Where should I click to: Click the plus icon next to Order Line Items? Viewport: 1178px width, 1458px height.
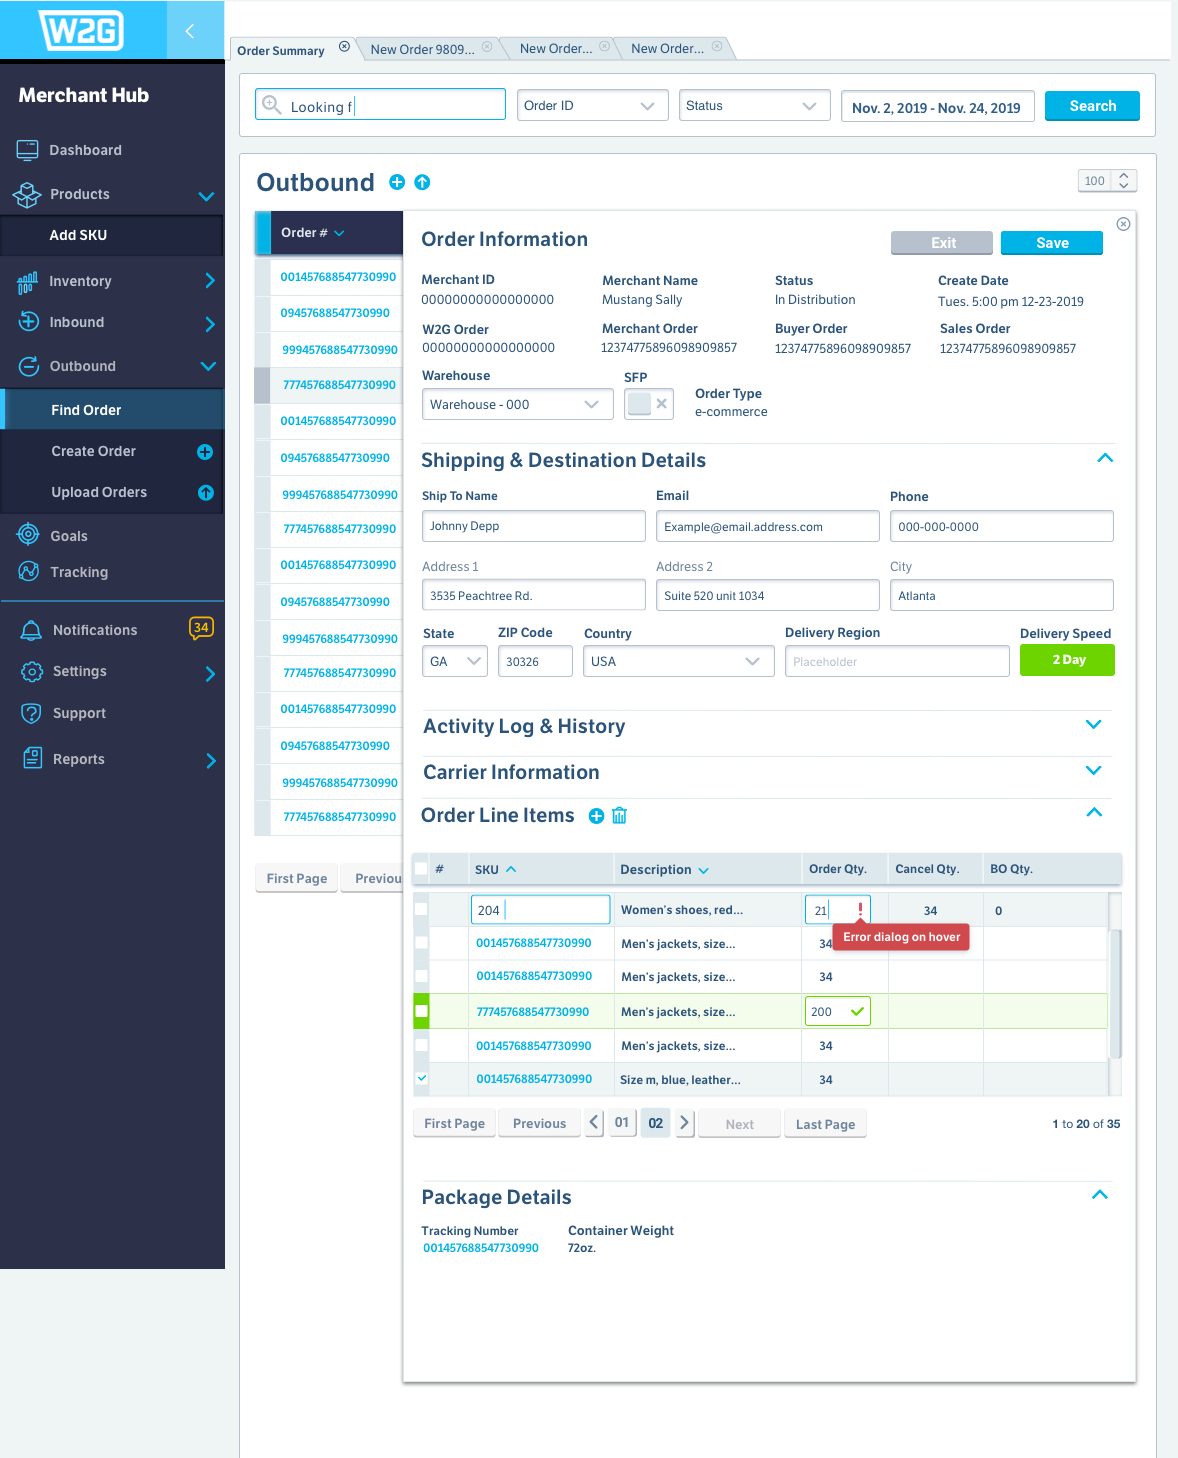596,816
